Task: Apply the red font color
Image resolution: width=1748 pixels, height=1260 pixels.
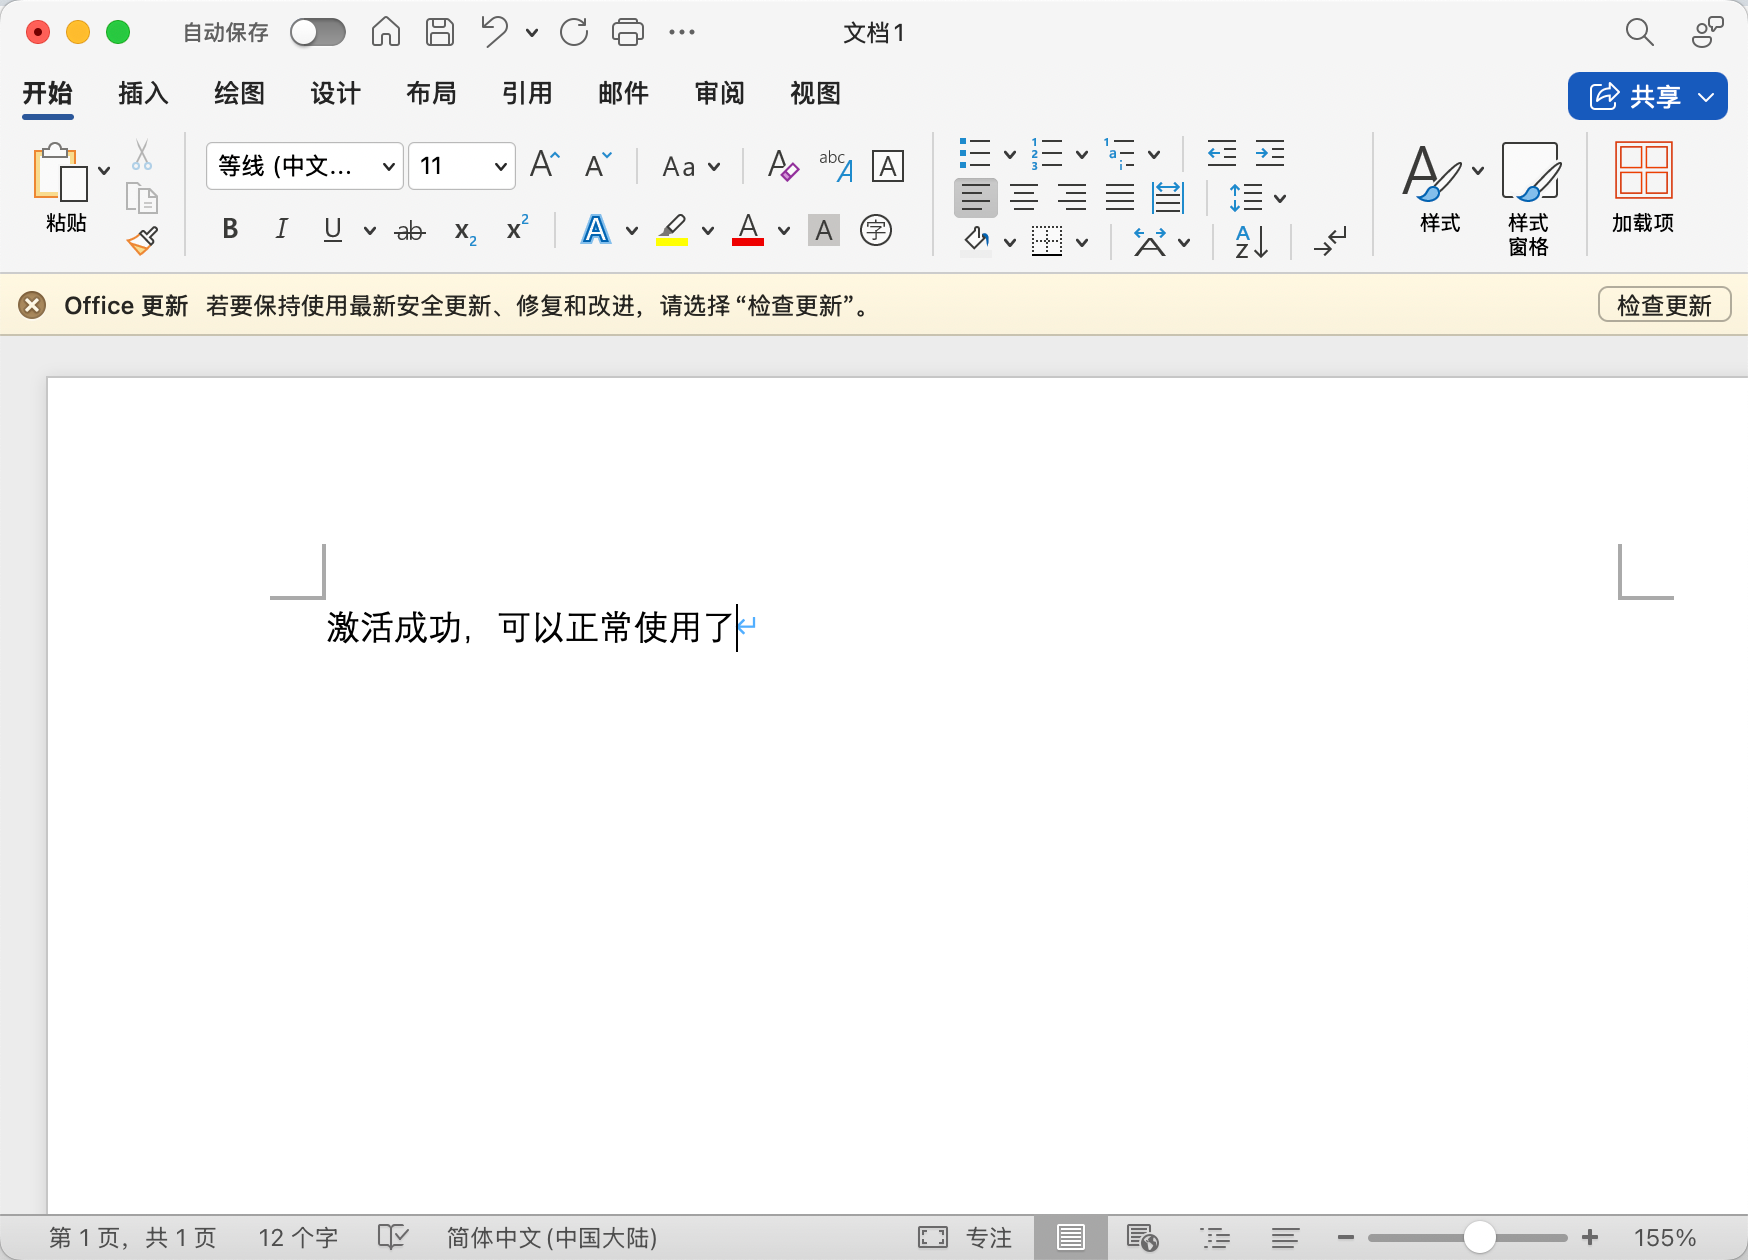Action: pos(748,230)
